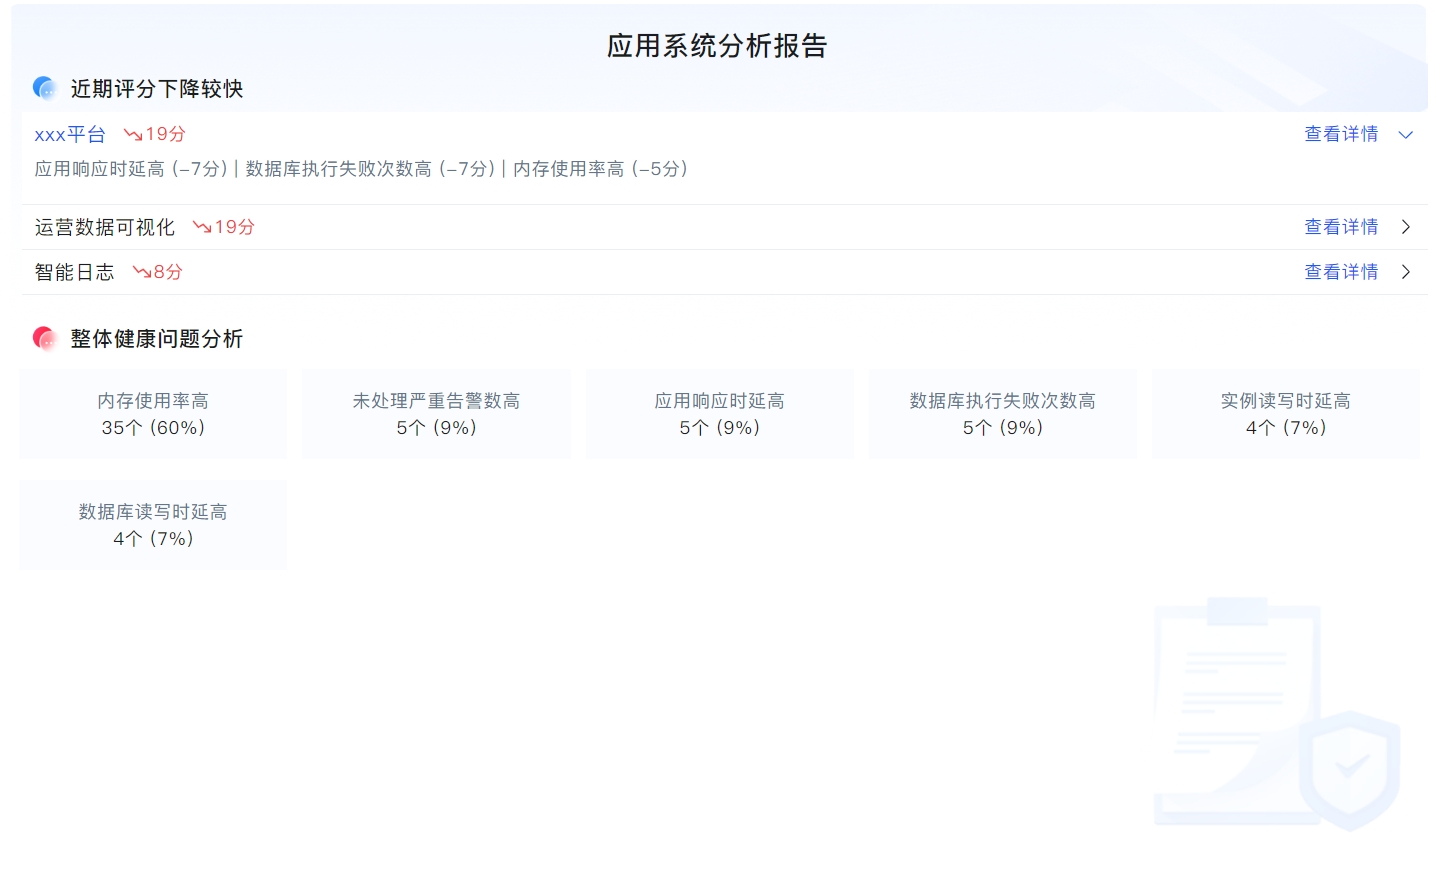Select the 内存使用率高 card
Image resolution: width=1439 pixels, height=880 pixels.
(x=153, y=414)
